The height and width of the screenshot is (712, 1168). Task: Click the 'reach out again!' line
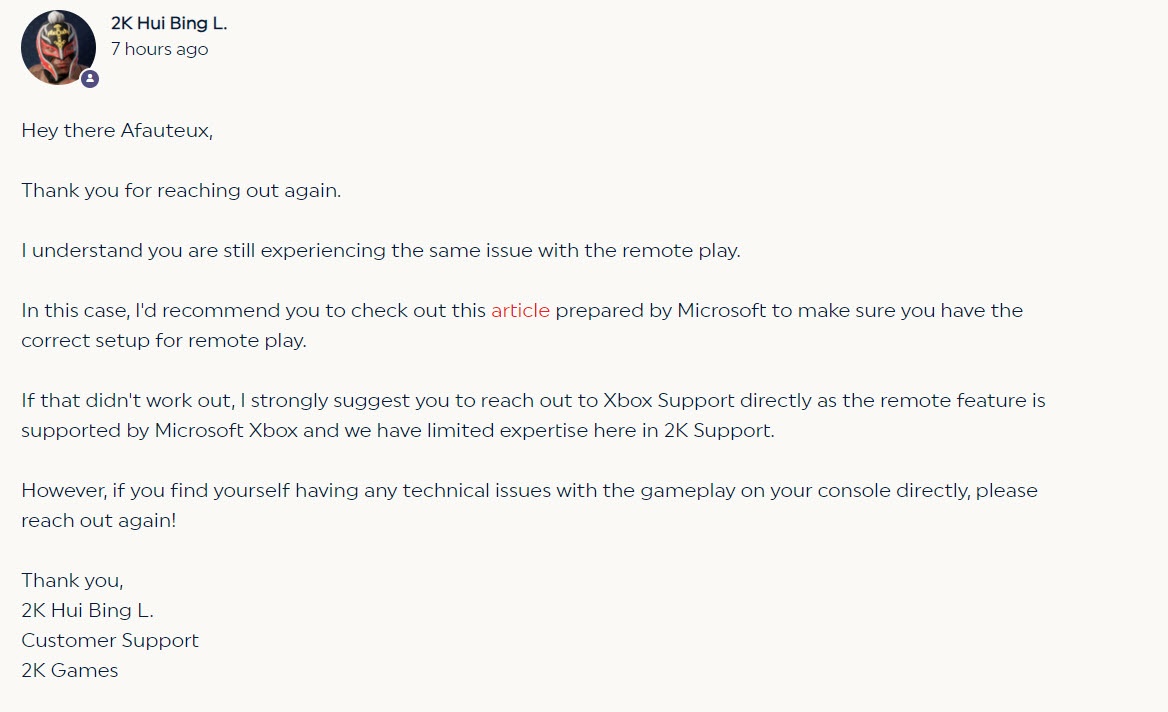coord(98,521)
